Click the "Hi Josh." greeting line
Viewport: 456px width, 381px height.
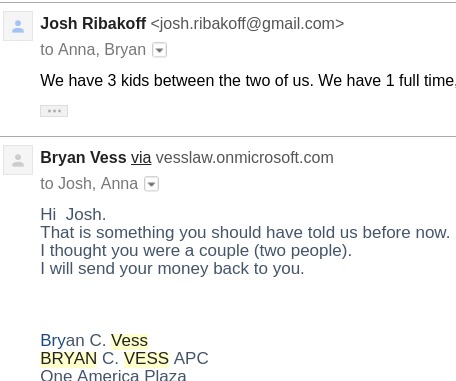click(x=73, y=214)
